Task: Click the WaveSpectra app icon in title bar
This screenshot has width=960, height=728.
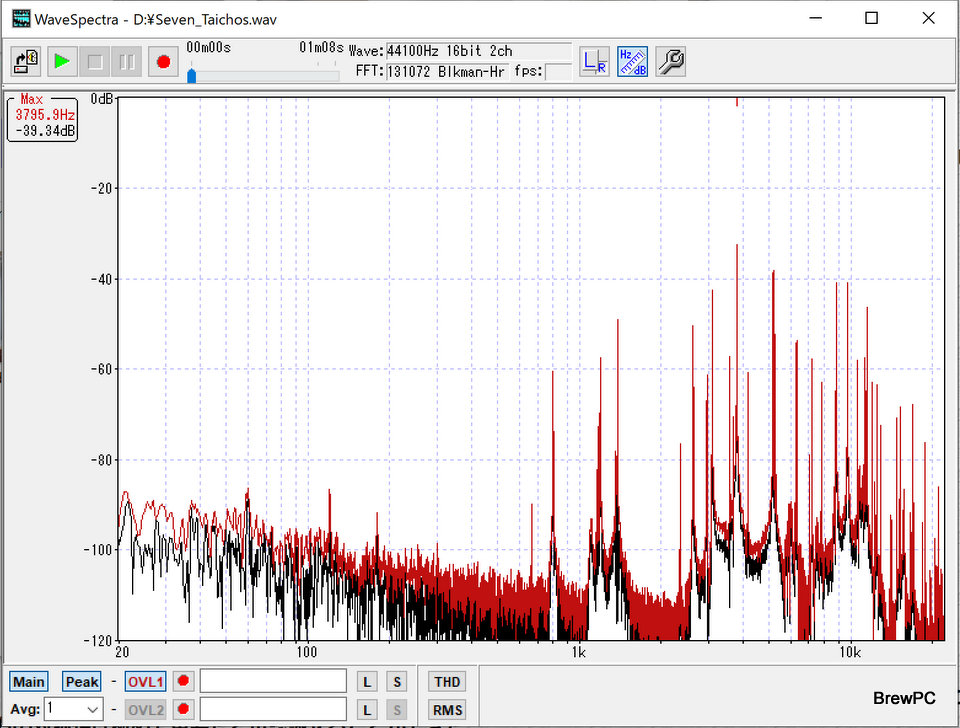Action: pyautogui.click(x=20, y=18)
